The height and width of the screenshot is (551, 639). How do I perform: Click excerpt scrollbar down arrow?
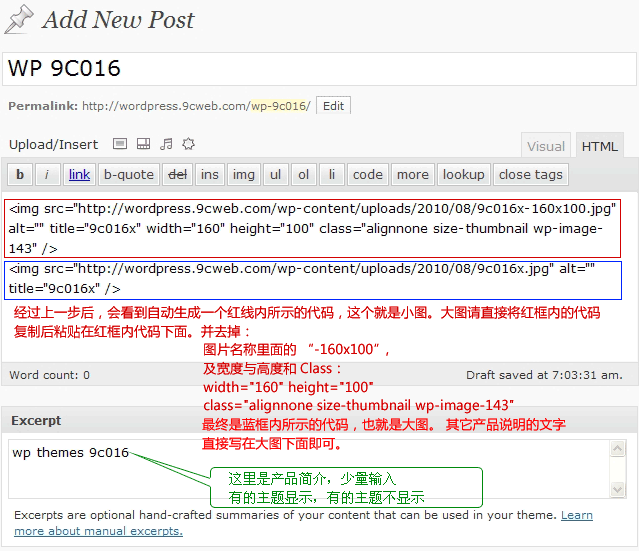(617, 489)
